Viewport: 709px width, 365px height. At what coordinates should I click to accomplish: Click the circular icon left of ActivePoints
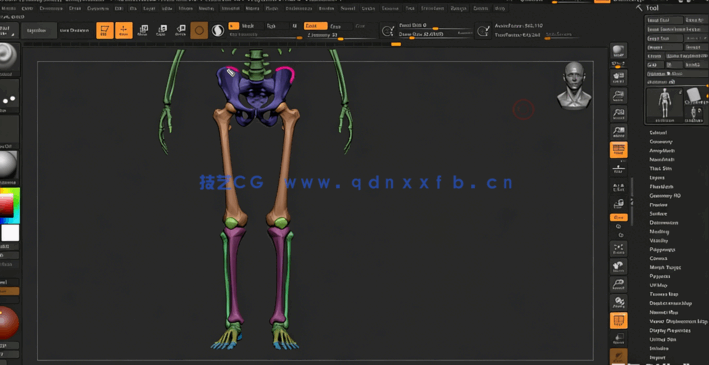[x=483, y=31]
